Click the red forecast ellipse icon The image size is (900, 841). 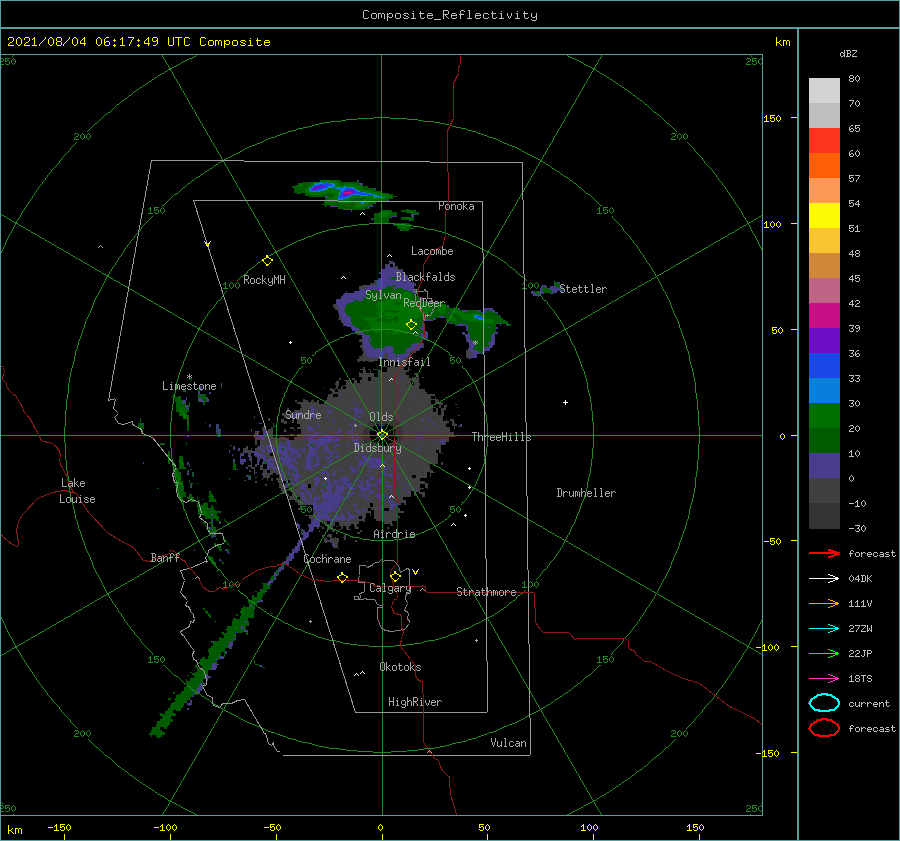click(824, 728)
